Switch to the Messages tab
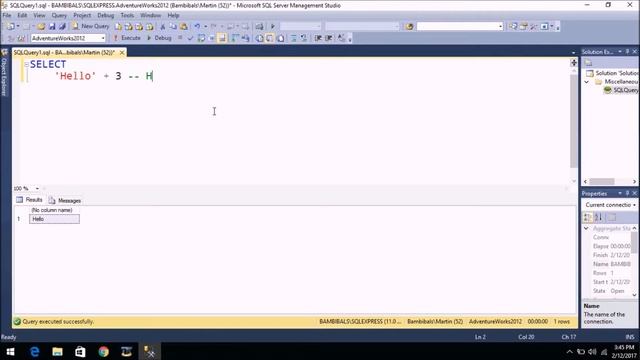Viewport: 640px width, 360px height. click(65, 200)
